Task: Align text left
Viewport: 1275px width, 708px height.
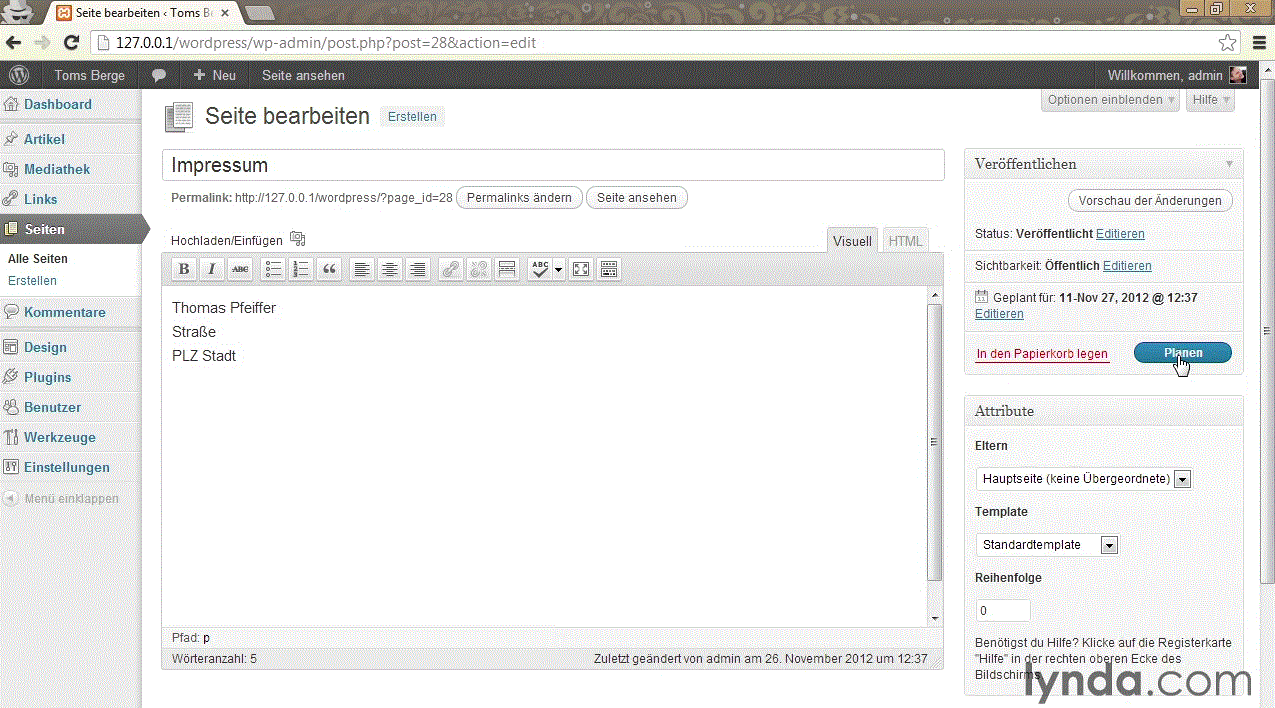Action: click(x=362, y=269)
